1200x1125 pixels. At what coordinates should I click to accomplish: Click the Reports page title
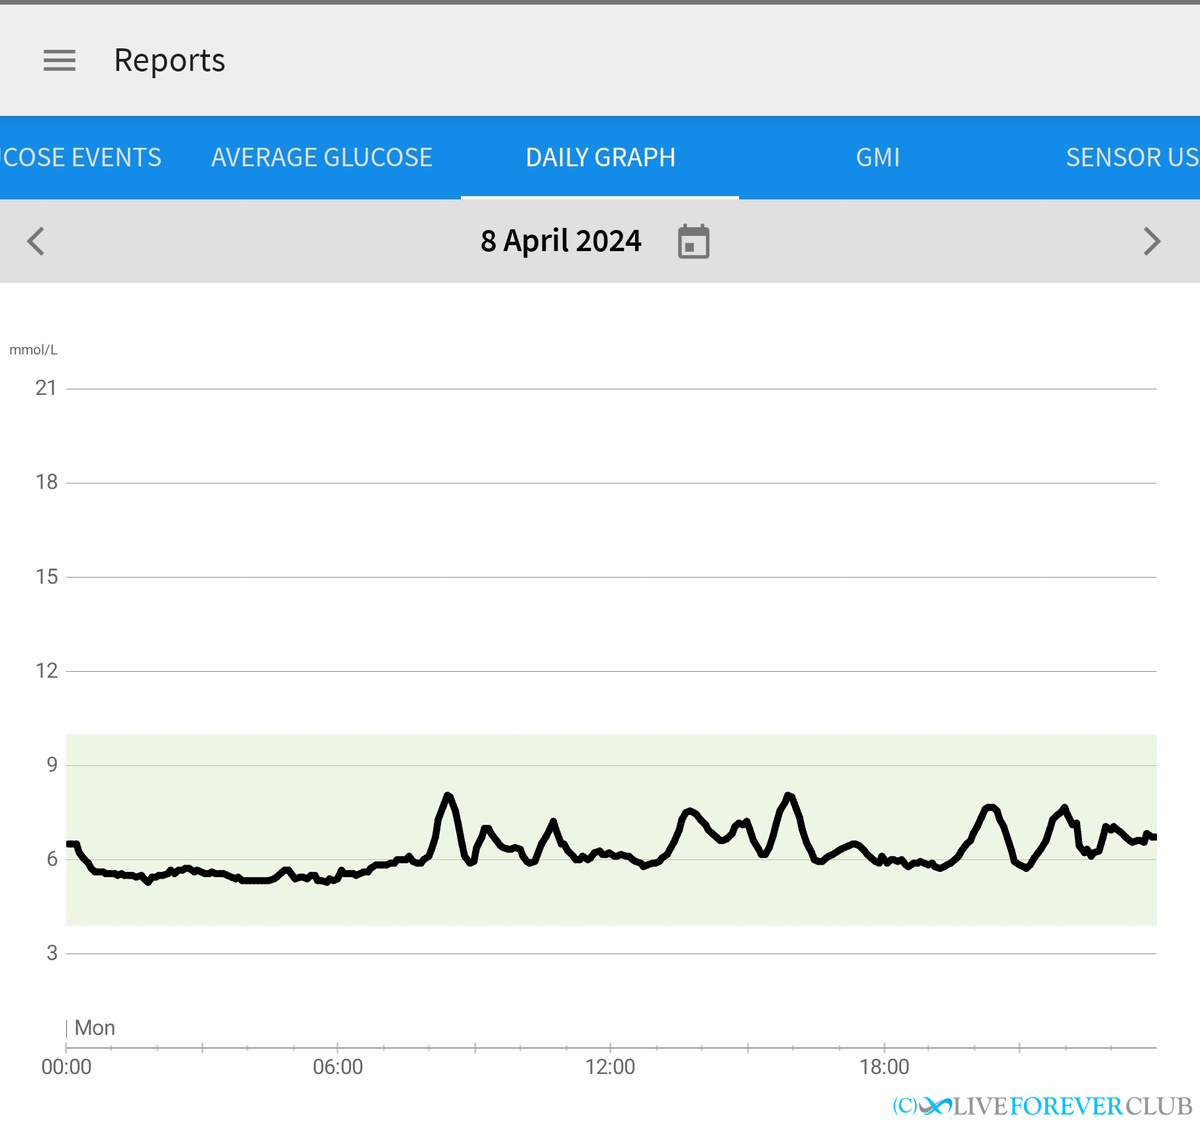170,61
